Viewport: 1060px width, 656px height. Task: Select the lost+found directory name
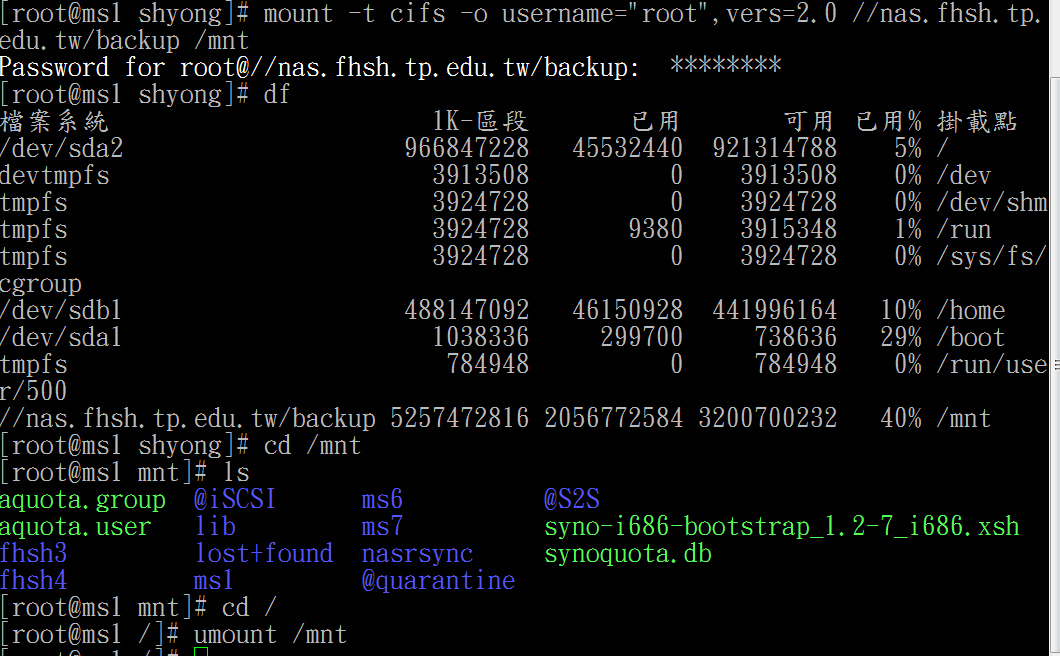coord(264,552)
